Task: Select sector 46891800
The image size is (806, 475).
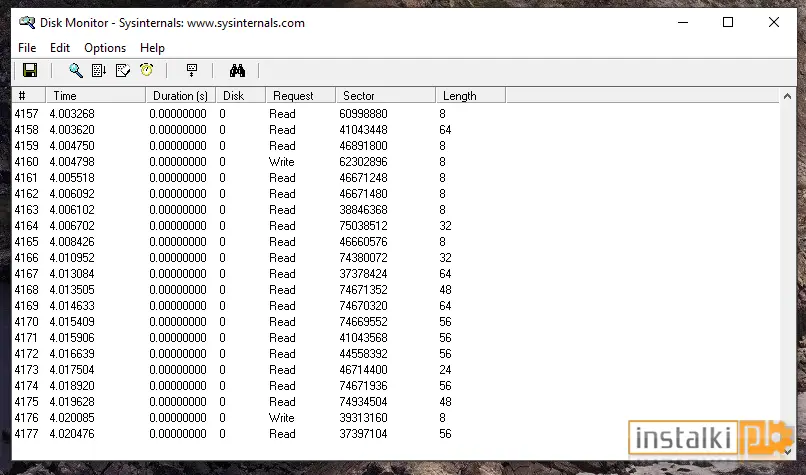Action: 363,145
